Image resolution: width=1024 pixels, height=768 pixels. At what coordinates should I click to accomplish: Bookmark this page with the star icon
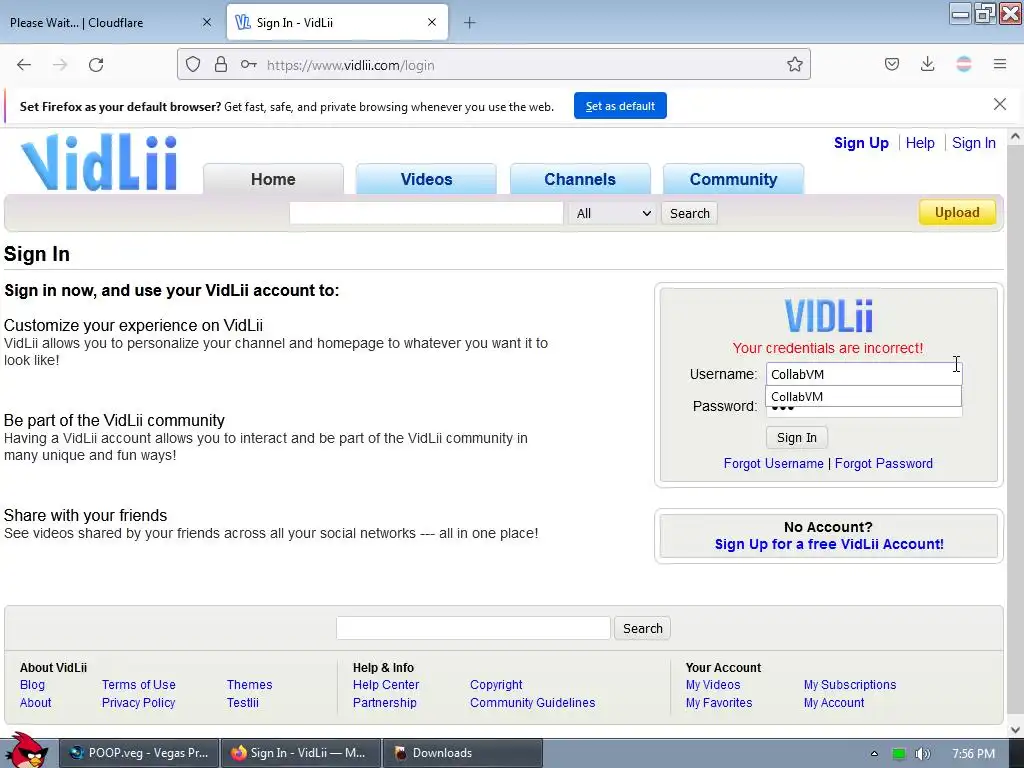click(795, 64)
